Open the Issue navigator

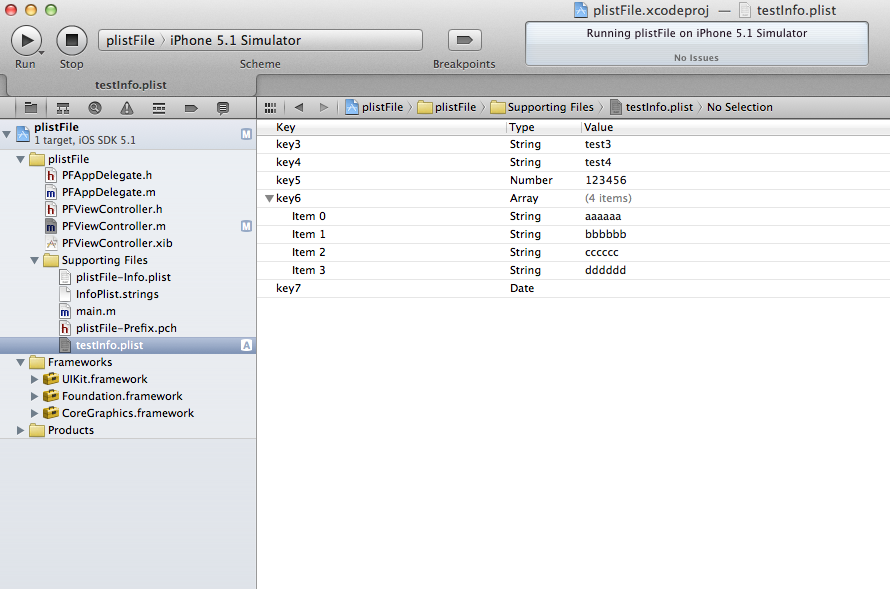127,107
